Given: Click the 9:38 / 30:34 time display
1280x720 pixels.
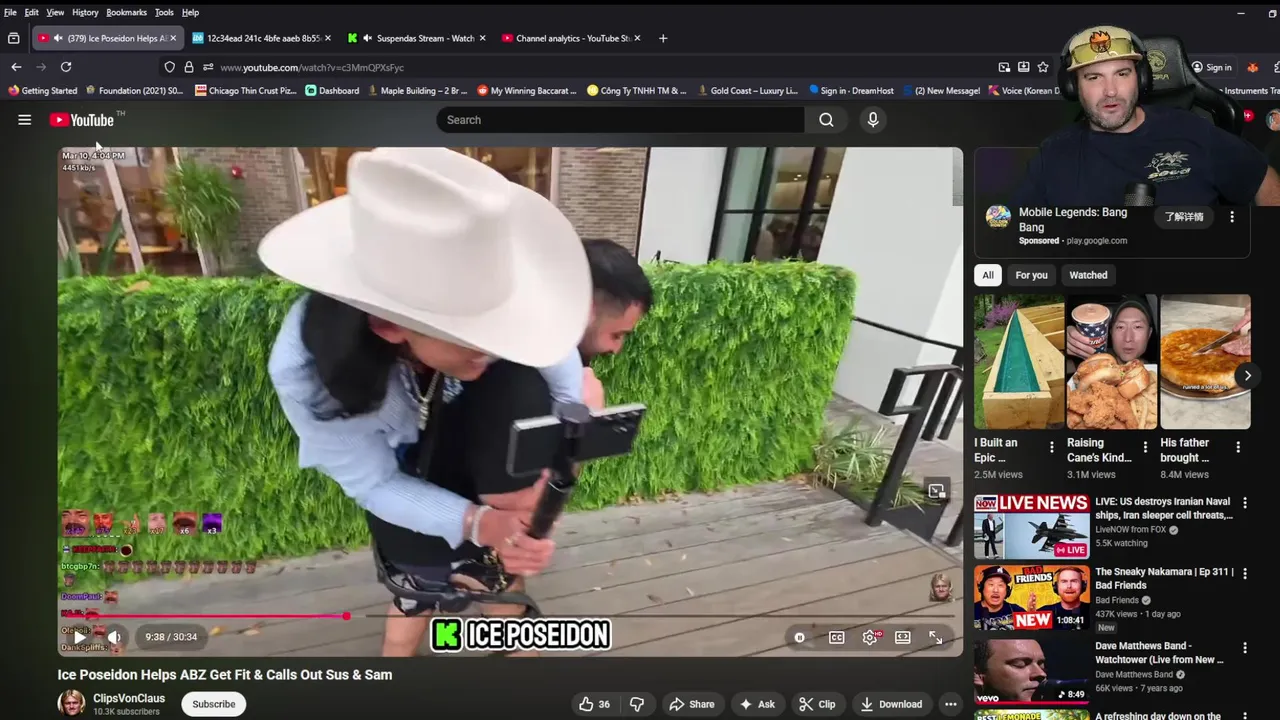Looking at the screenshot, I should 171,637.
